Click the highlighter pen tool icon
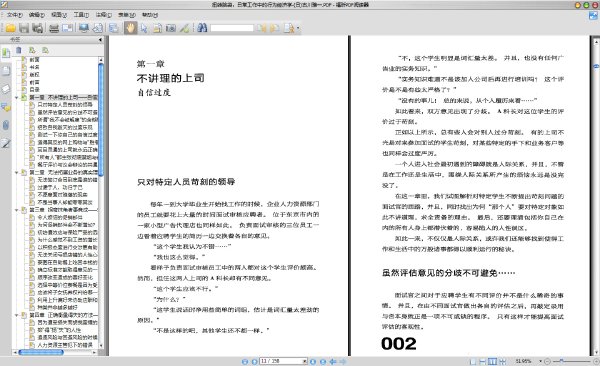Screen dimensions: 600x366 [x=185, y=28]
